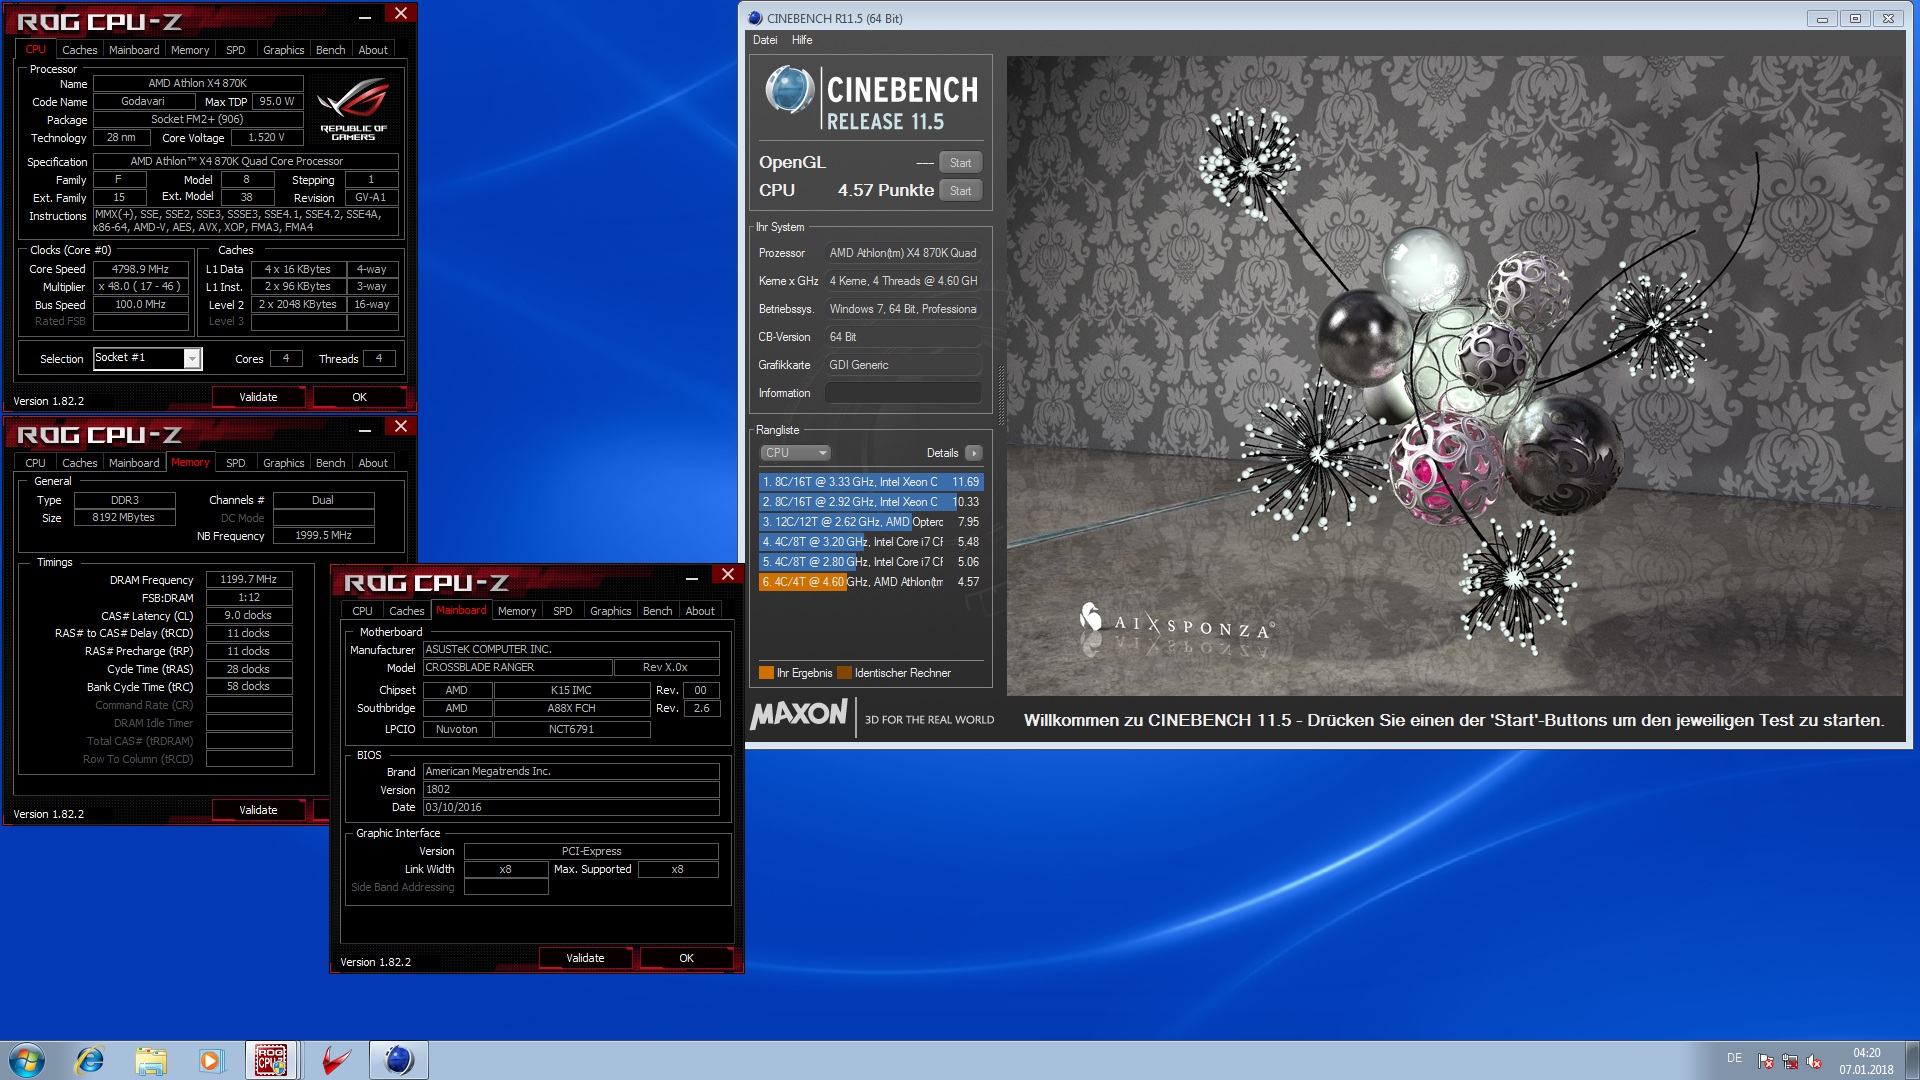Image resolution: width=1920 pixels, height=1080 pixels.
Task: Open the CPU ranking dropdown in Rangliste
Action: (x=796, y=453)
